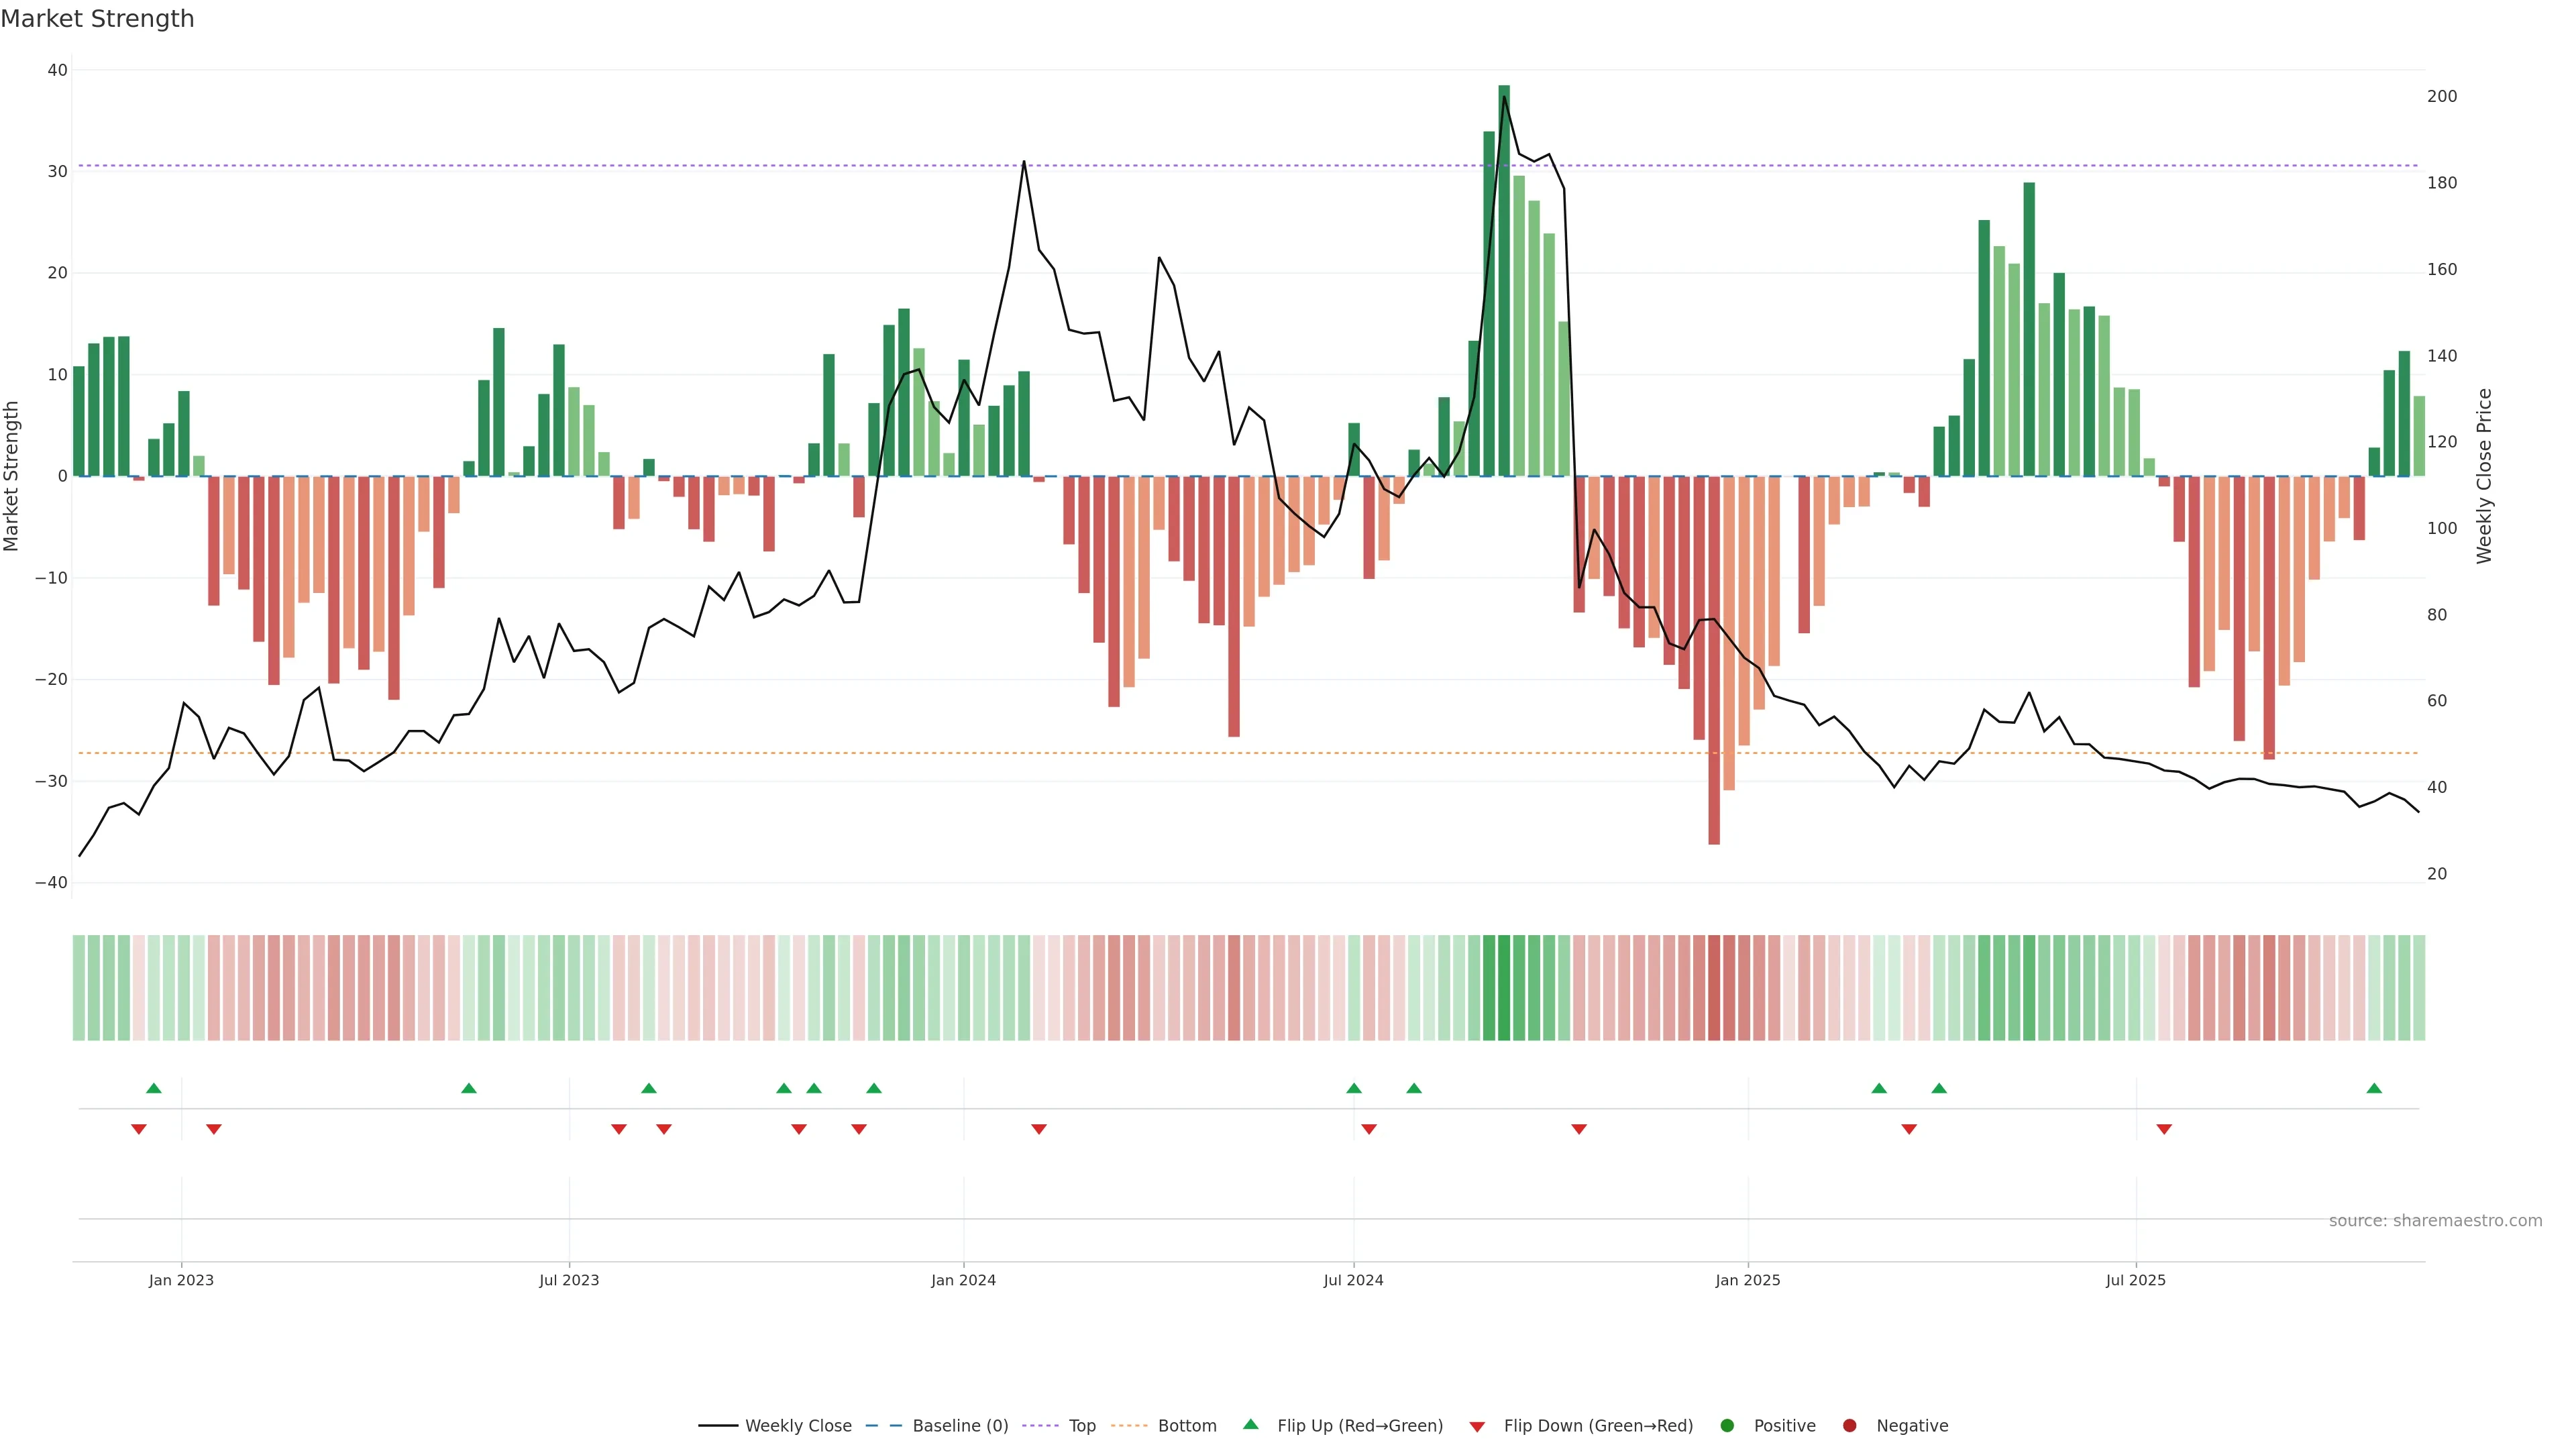Click the Market Strength chart title
This screenshot has width=2576, height=1449.
pos(97,19)
